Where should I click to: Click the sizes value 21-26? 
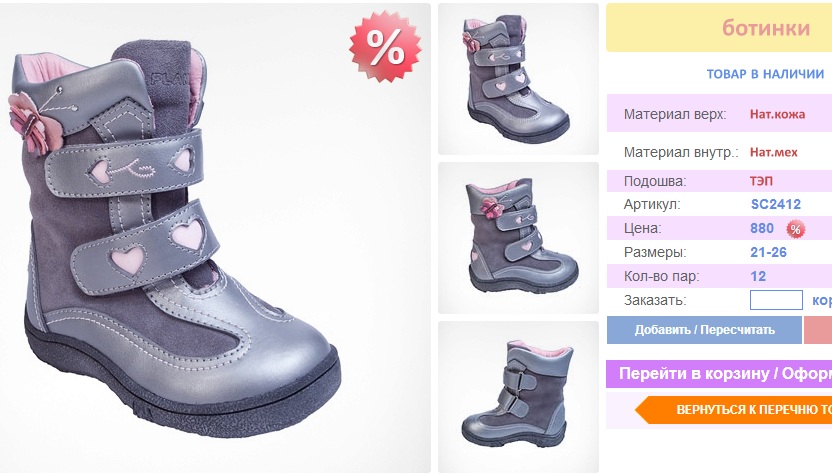768,252
